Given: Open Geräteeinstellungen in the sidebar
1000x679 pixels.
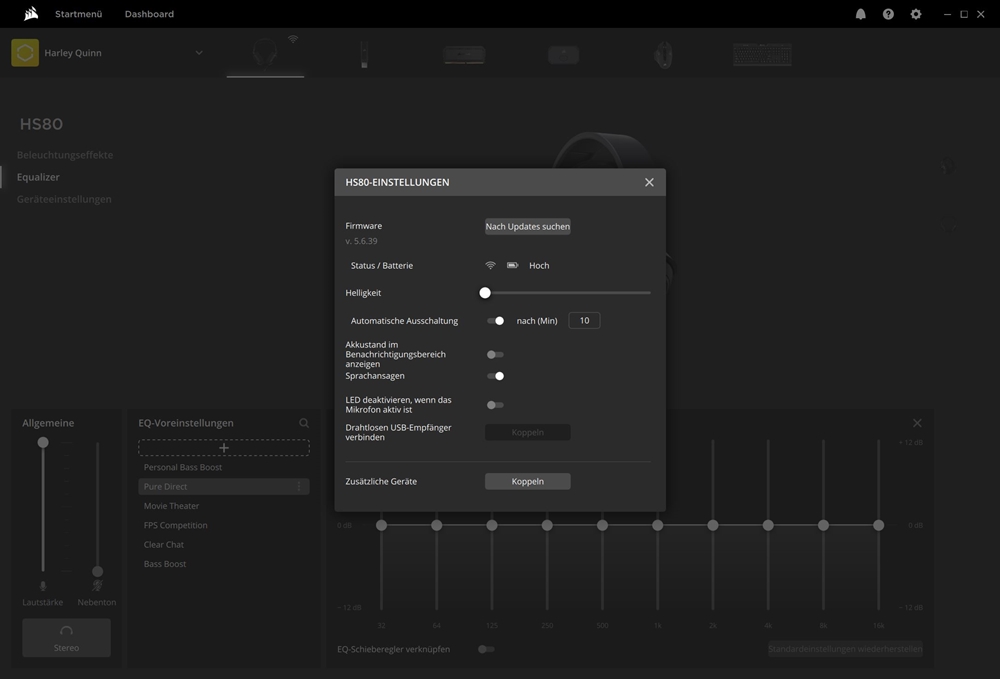Looking at the screenshot, I should [x=64, y=199].
